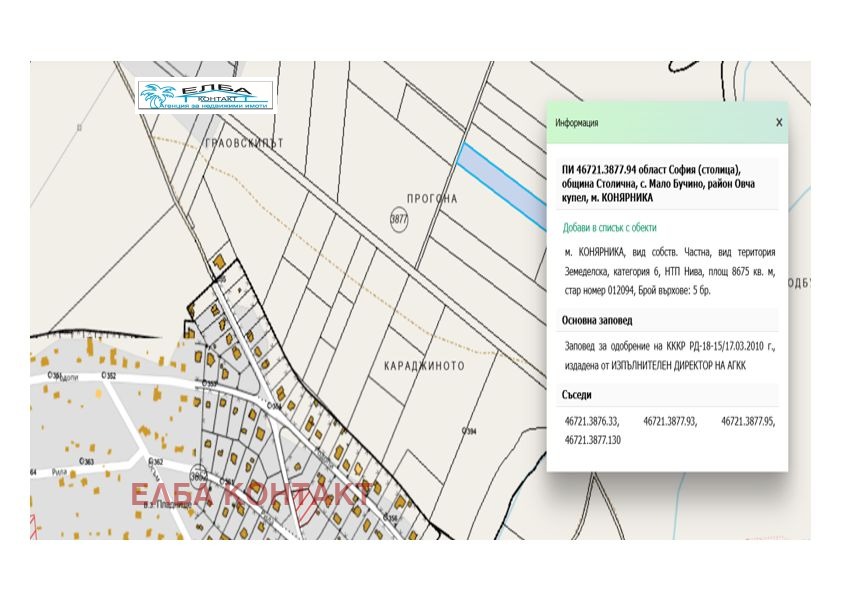Viewport: 842px width, 595px height.
Task: Open neighbor parcel 46721.3877.95
Action: pos(747,422)
